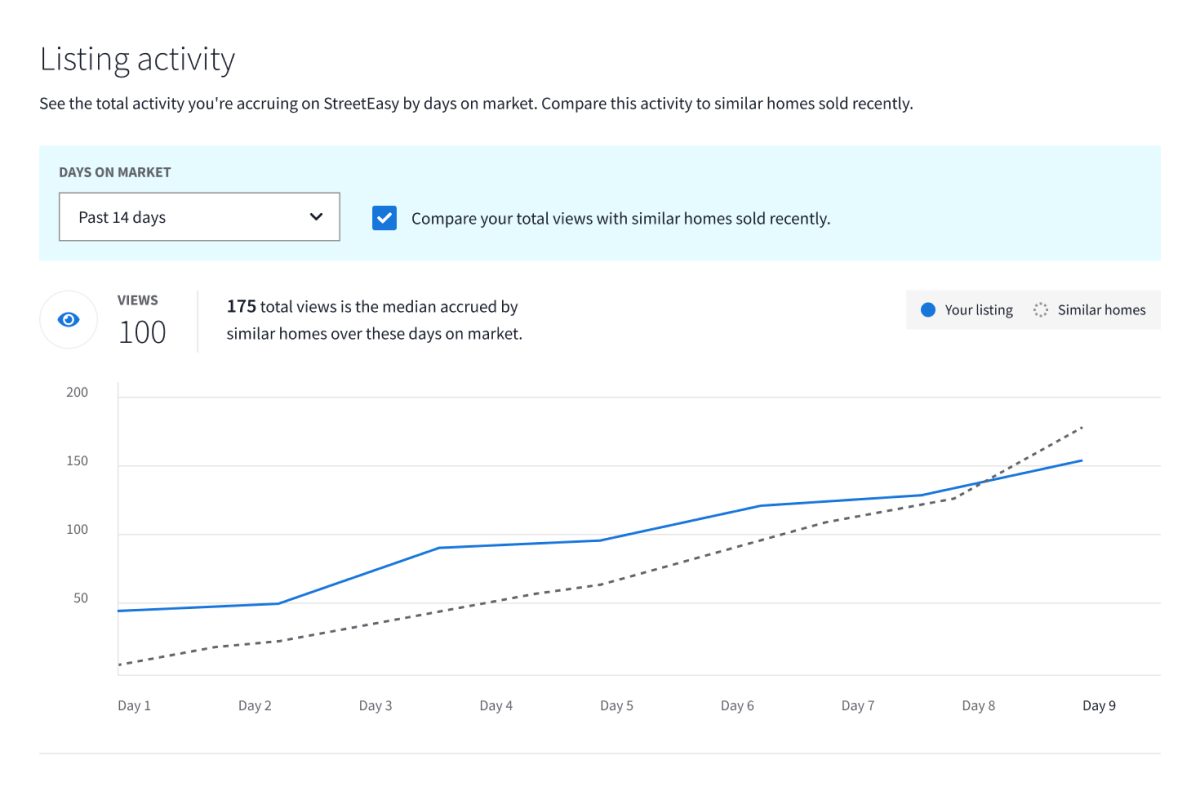
Task: Click the checkmark inside the blue checkbox
Action: pyautogui.click(x=384, y=217)
